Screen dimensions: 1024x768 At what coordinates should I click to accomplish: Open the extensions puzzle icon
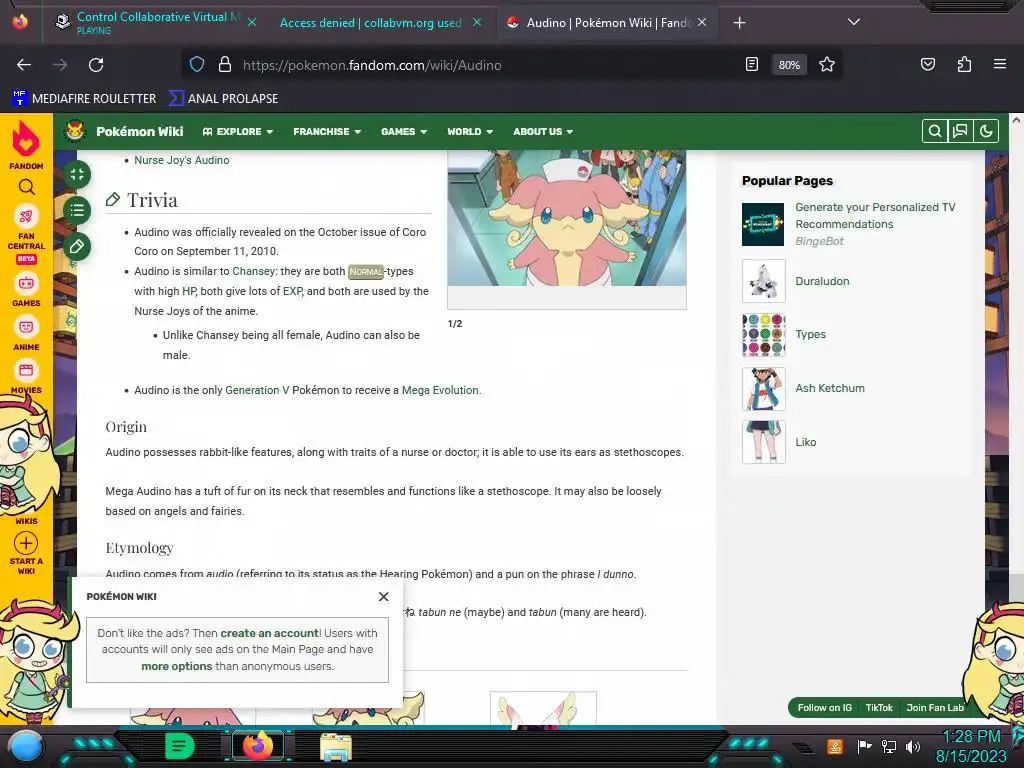click(x=964, y=65)
